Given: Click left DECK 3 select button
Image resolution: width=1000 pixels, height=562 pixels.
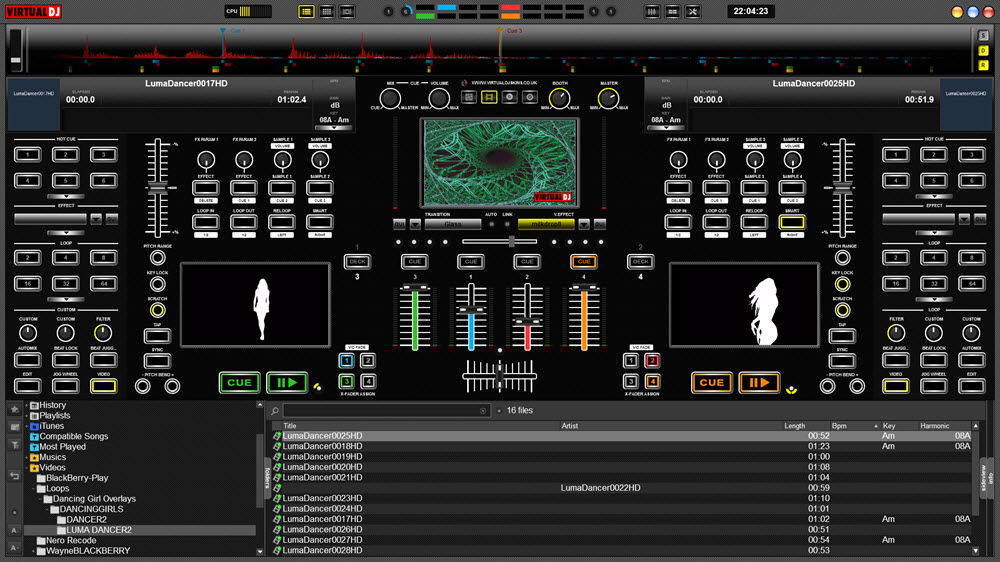Looking at the screenshot, I should click(x=357, y=262).
